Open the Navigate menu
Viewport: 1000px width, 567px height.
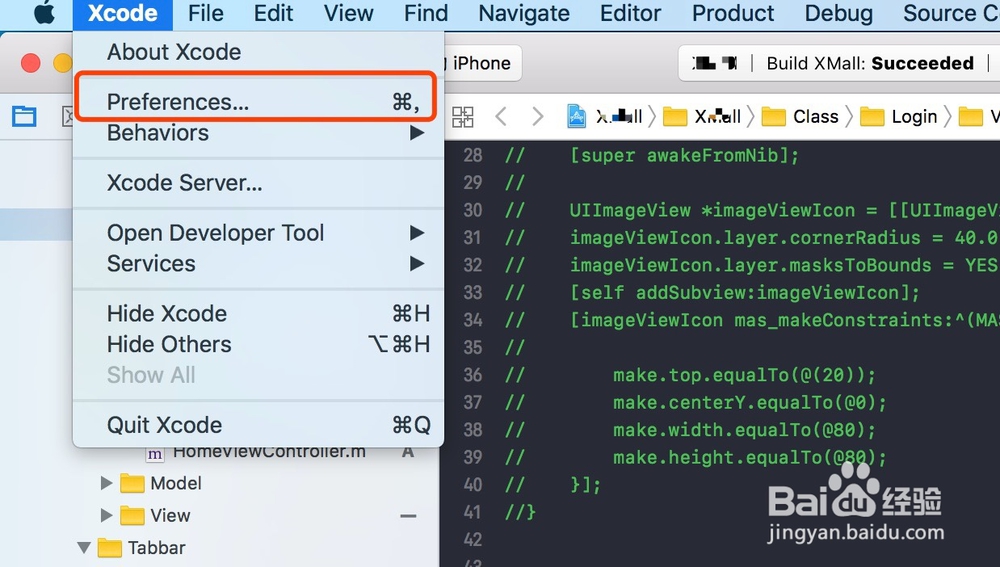tap(524, 13)
